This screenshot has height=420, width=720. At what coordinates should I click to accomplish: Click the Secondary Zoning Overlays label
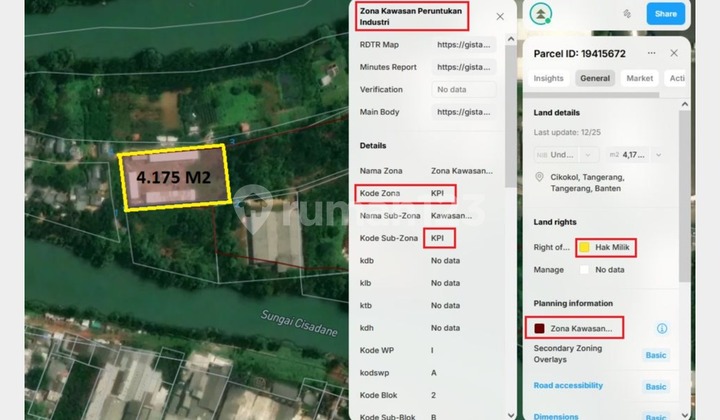click(x=568, y=354)
